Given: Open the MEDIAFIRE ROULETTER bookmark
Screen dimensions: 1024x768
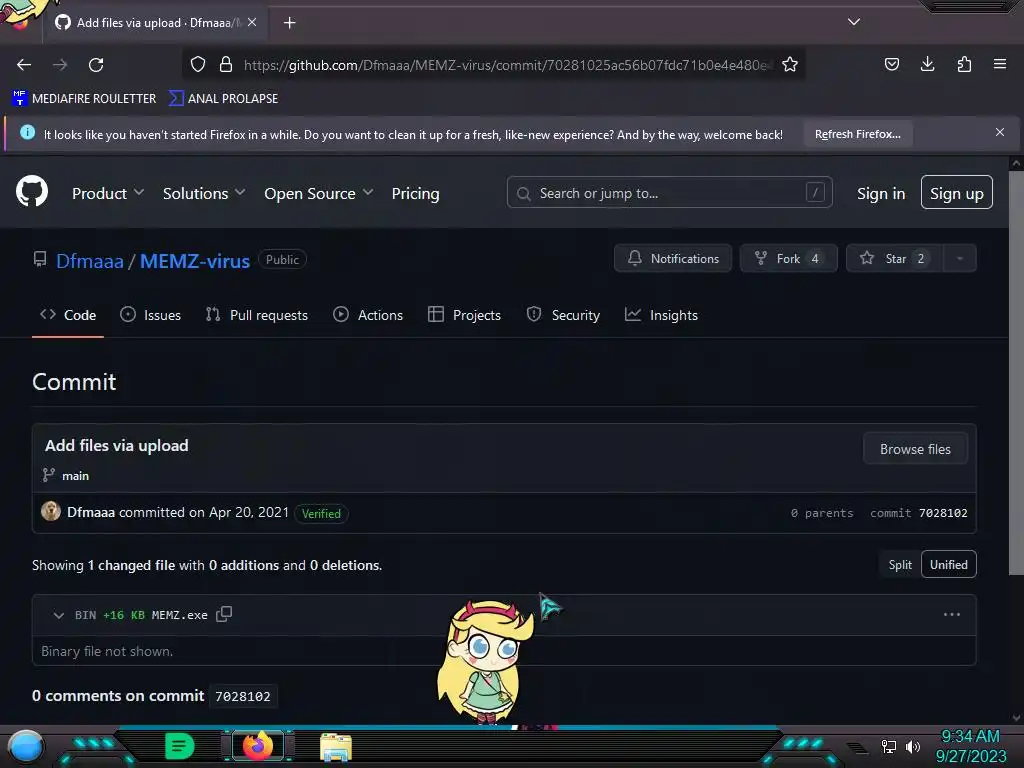Looking at the screenshot, I should tap(84, 99).
